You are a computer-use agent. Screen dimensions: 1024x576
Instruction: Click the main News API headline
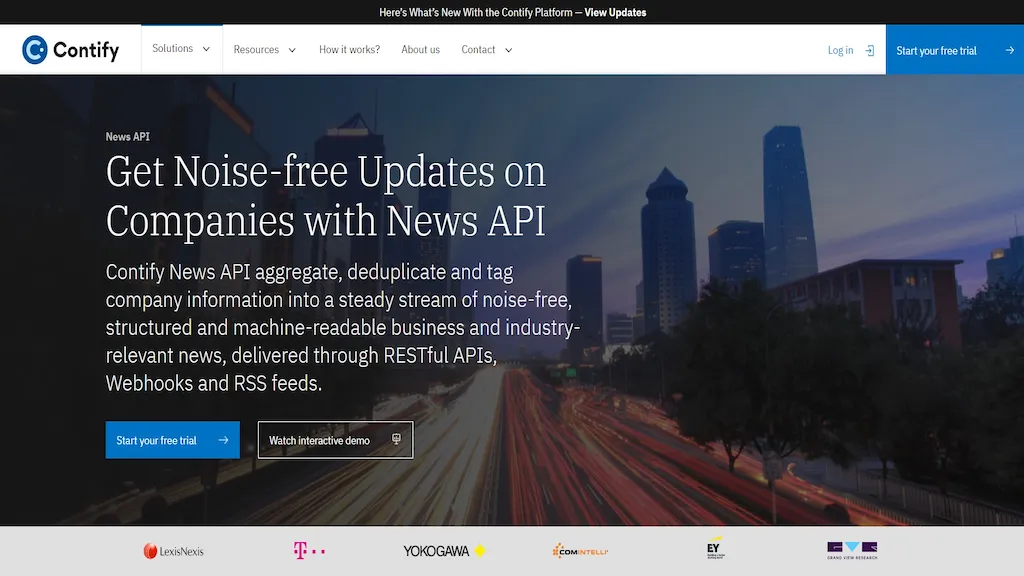pos(326,196)
